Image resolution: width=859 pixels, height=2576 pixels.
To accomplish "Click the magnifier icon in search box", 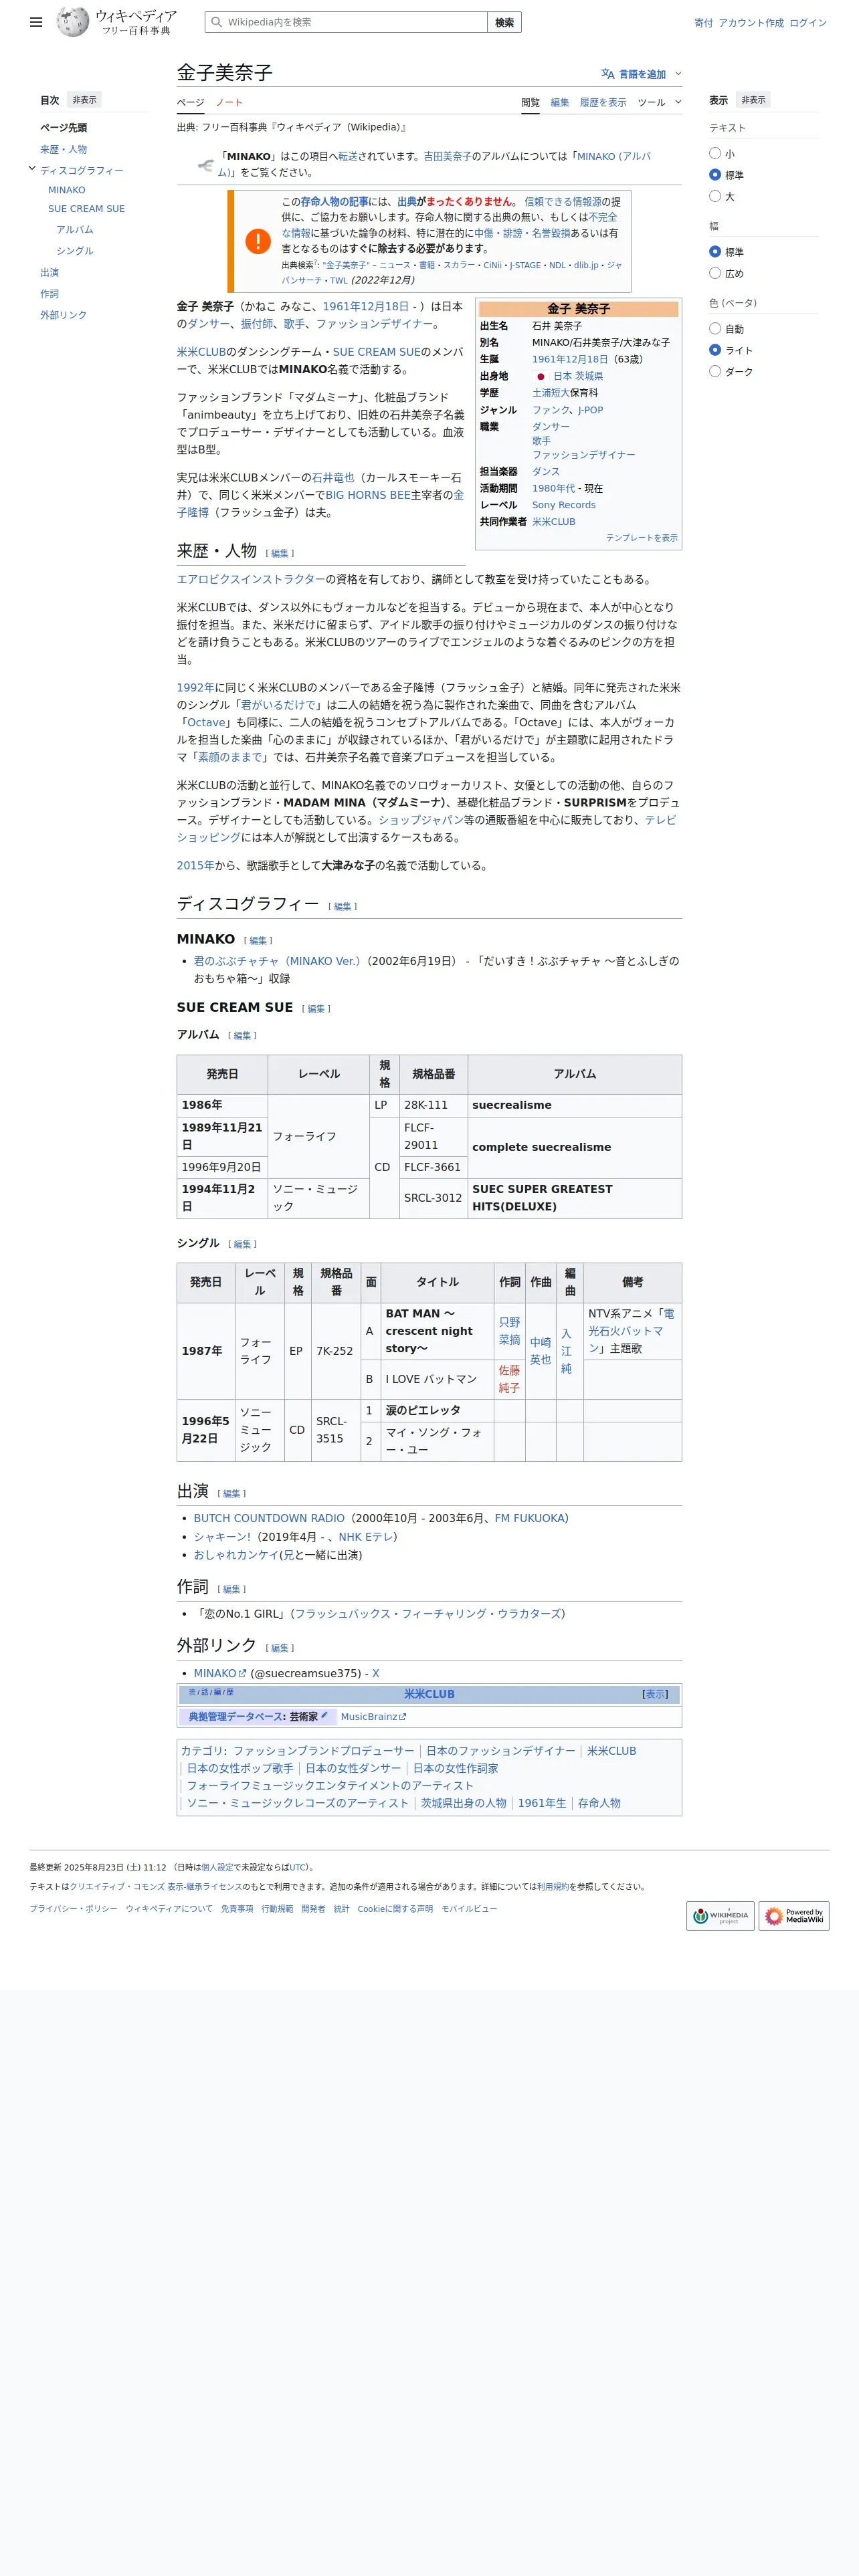I will [x=216, y=22].
